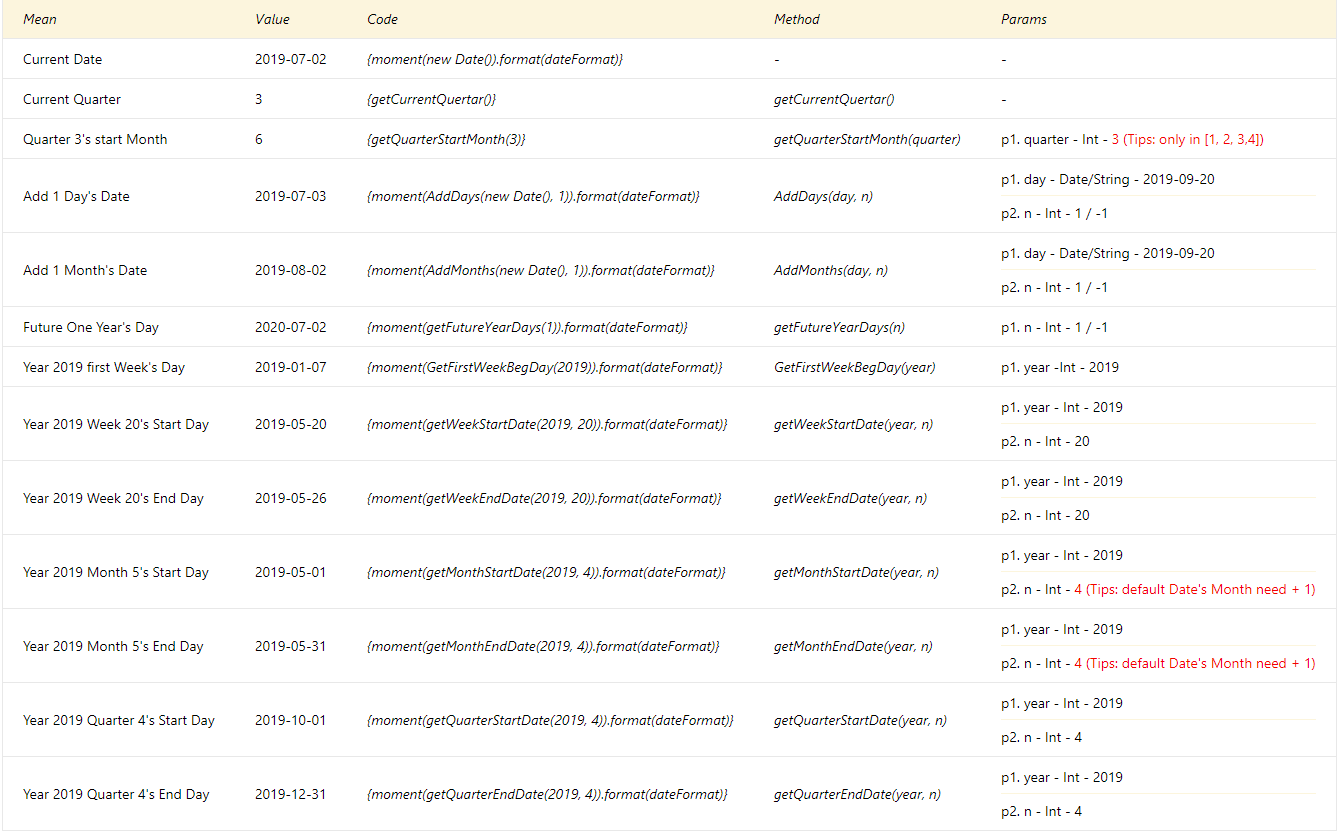The height and width of the screenshot is (832, 1344).
Task: Click the method "getQuarterStartMonth(quarter)"
Action: [x=867, y=139]
